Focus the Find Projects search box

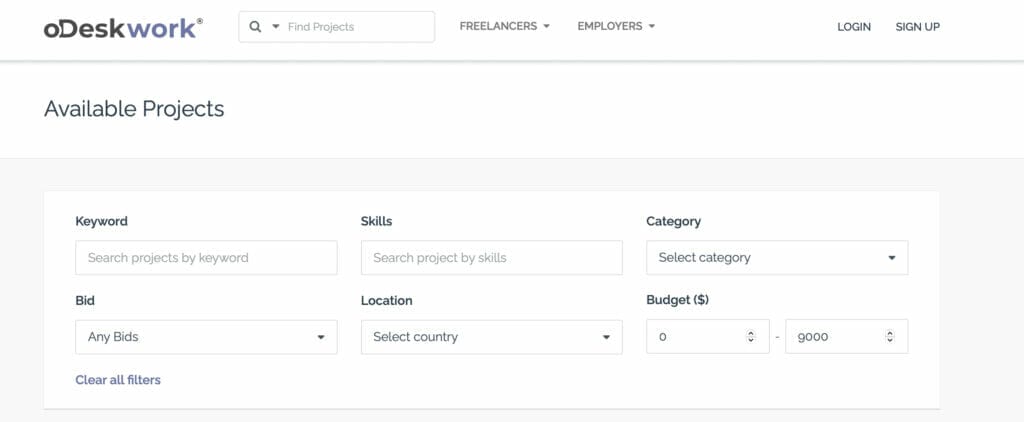(336, 27)
